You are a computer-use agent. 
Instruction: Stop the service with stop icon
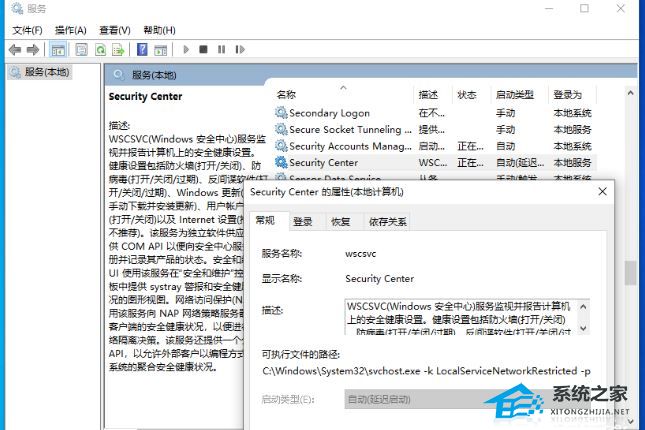[x=203, y=50]
